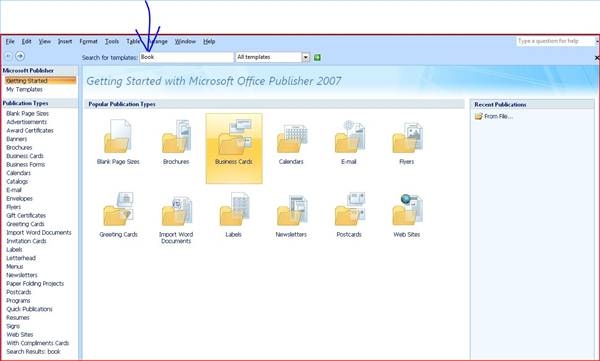Select Gift Certificates in the sidebar list
The image size is (600, 361).
[26, 216]
